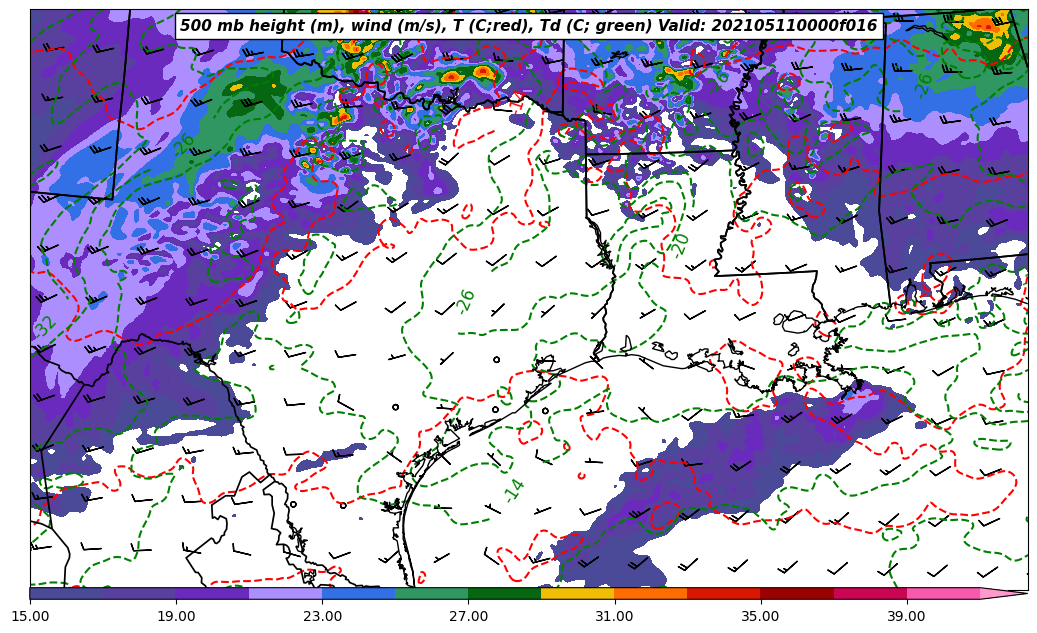This screenshot has width=1037, height=633.
Task: Click the green -14 contour label
Action: click(513, 490)
